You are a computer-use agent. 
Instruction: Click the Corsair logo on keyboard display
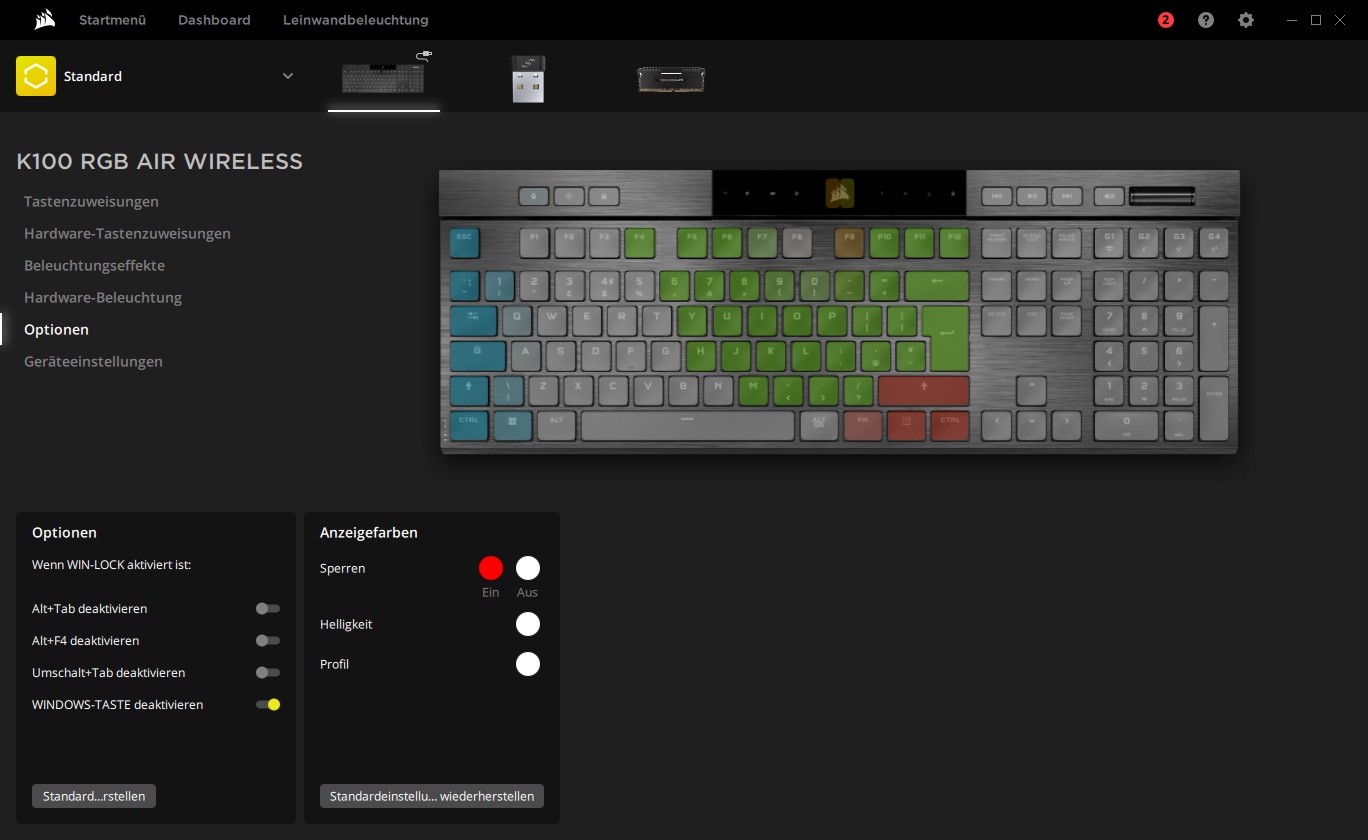(840, 193)
